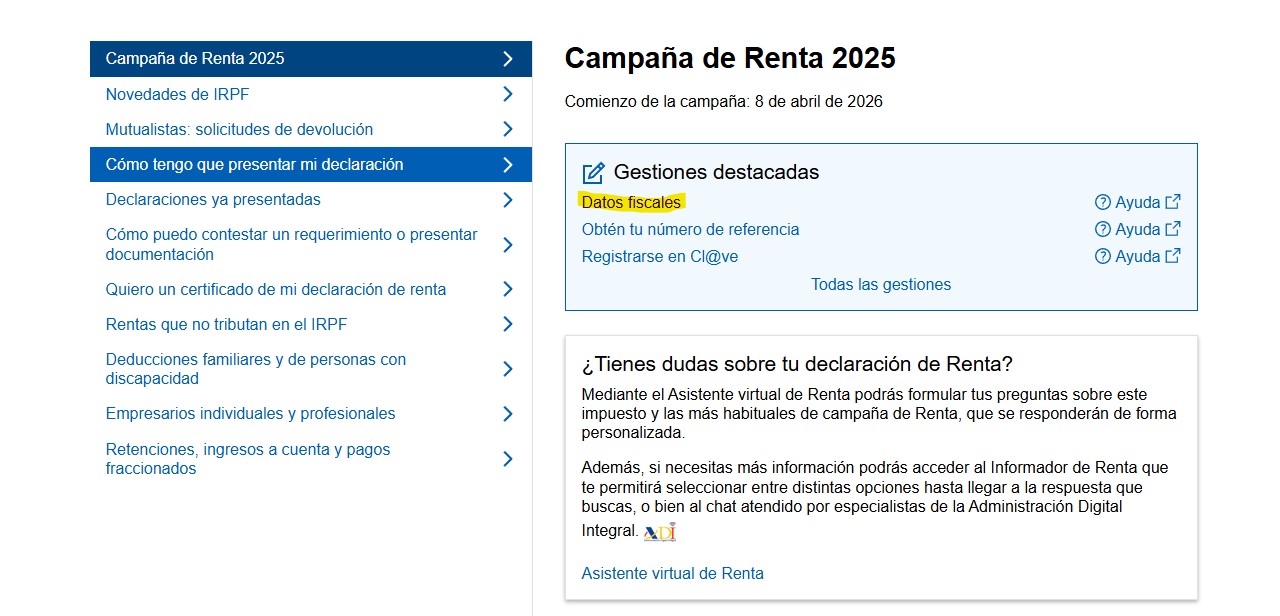The image size is (1280, 616).
Task: Expand chevron for Mutualistas: solicitudes de devolución
Action: pyautogui.click(x=508, y=129)
